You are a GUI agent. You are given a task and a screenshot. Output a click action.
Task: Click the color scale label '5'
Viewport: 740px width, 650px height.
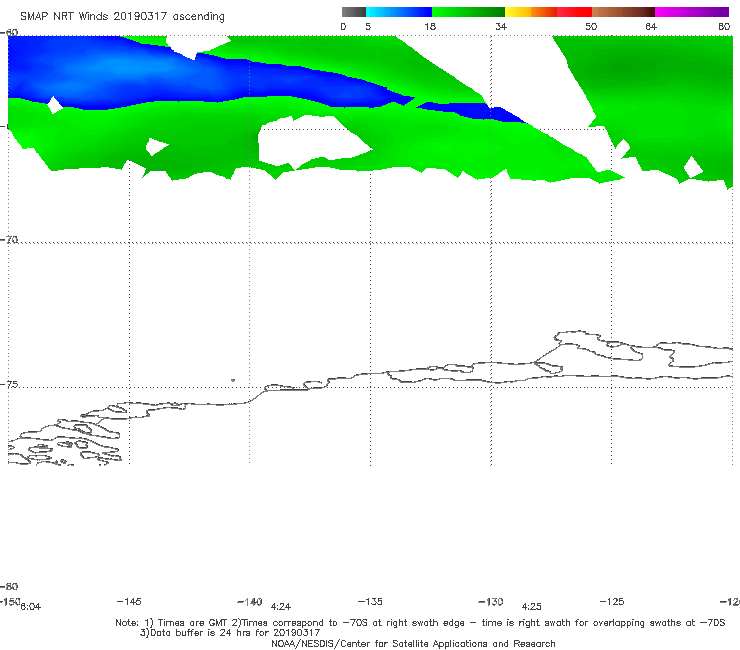tap(368, 27)
